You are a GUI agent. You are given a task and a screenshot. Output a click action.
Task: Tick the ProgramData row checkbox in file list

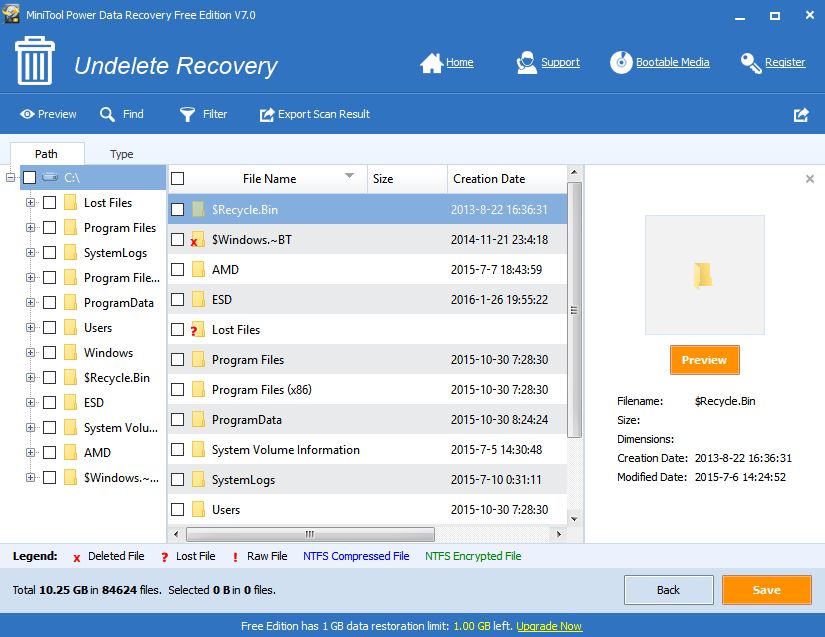pos(178,419)
